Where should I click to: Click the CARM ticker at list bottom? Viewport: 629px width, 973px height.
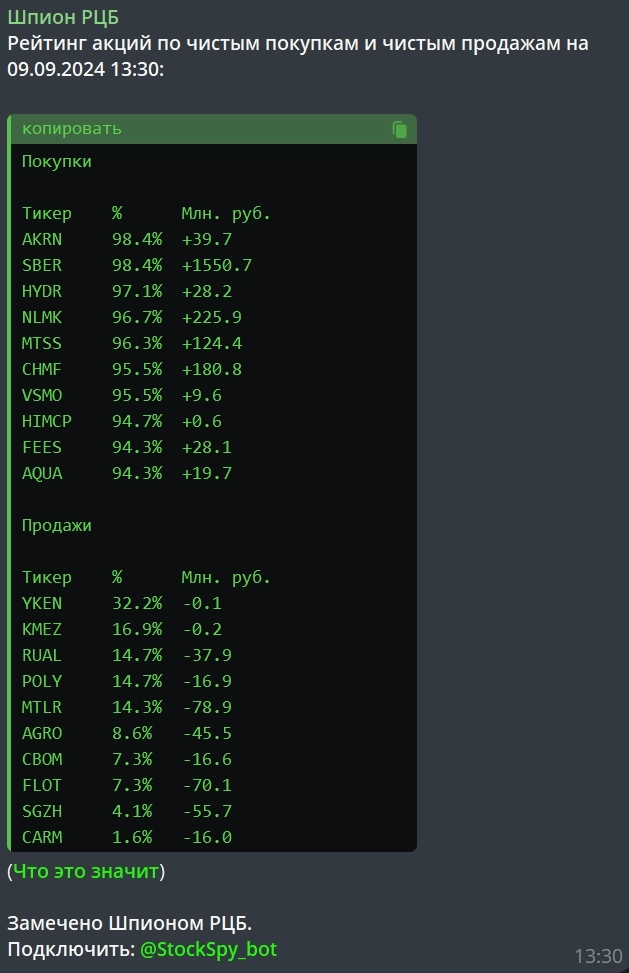(42, 837)
